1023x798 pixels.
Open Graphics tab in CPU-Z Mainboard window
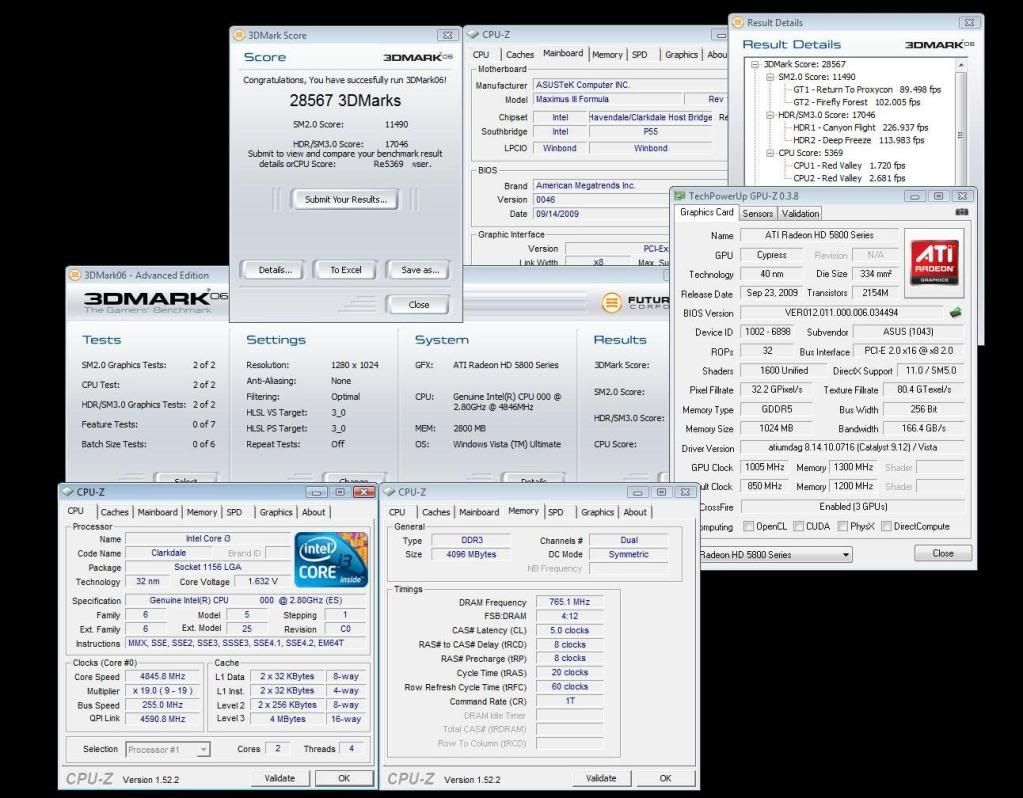pyautogui.click(x=681, y=55)
